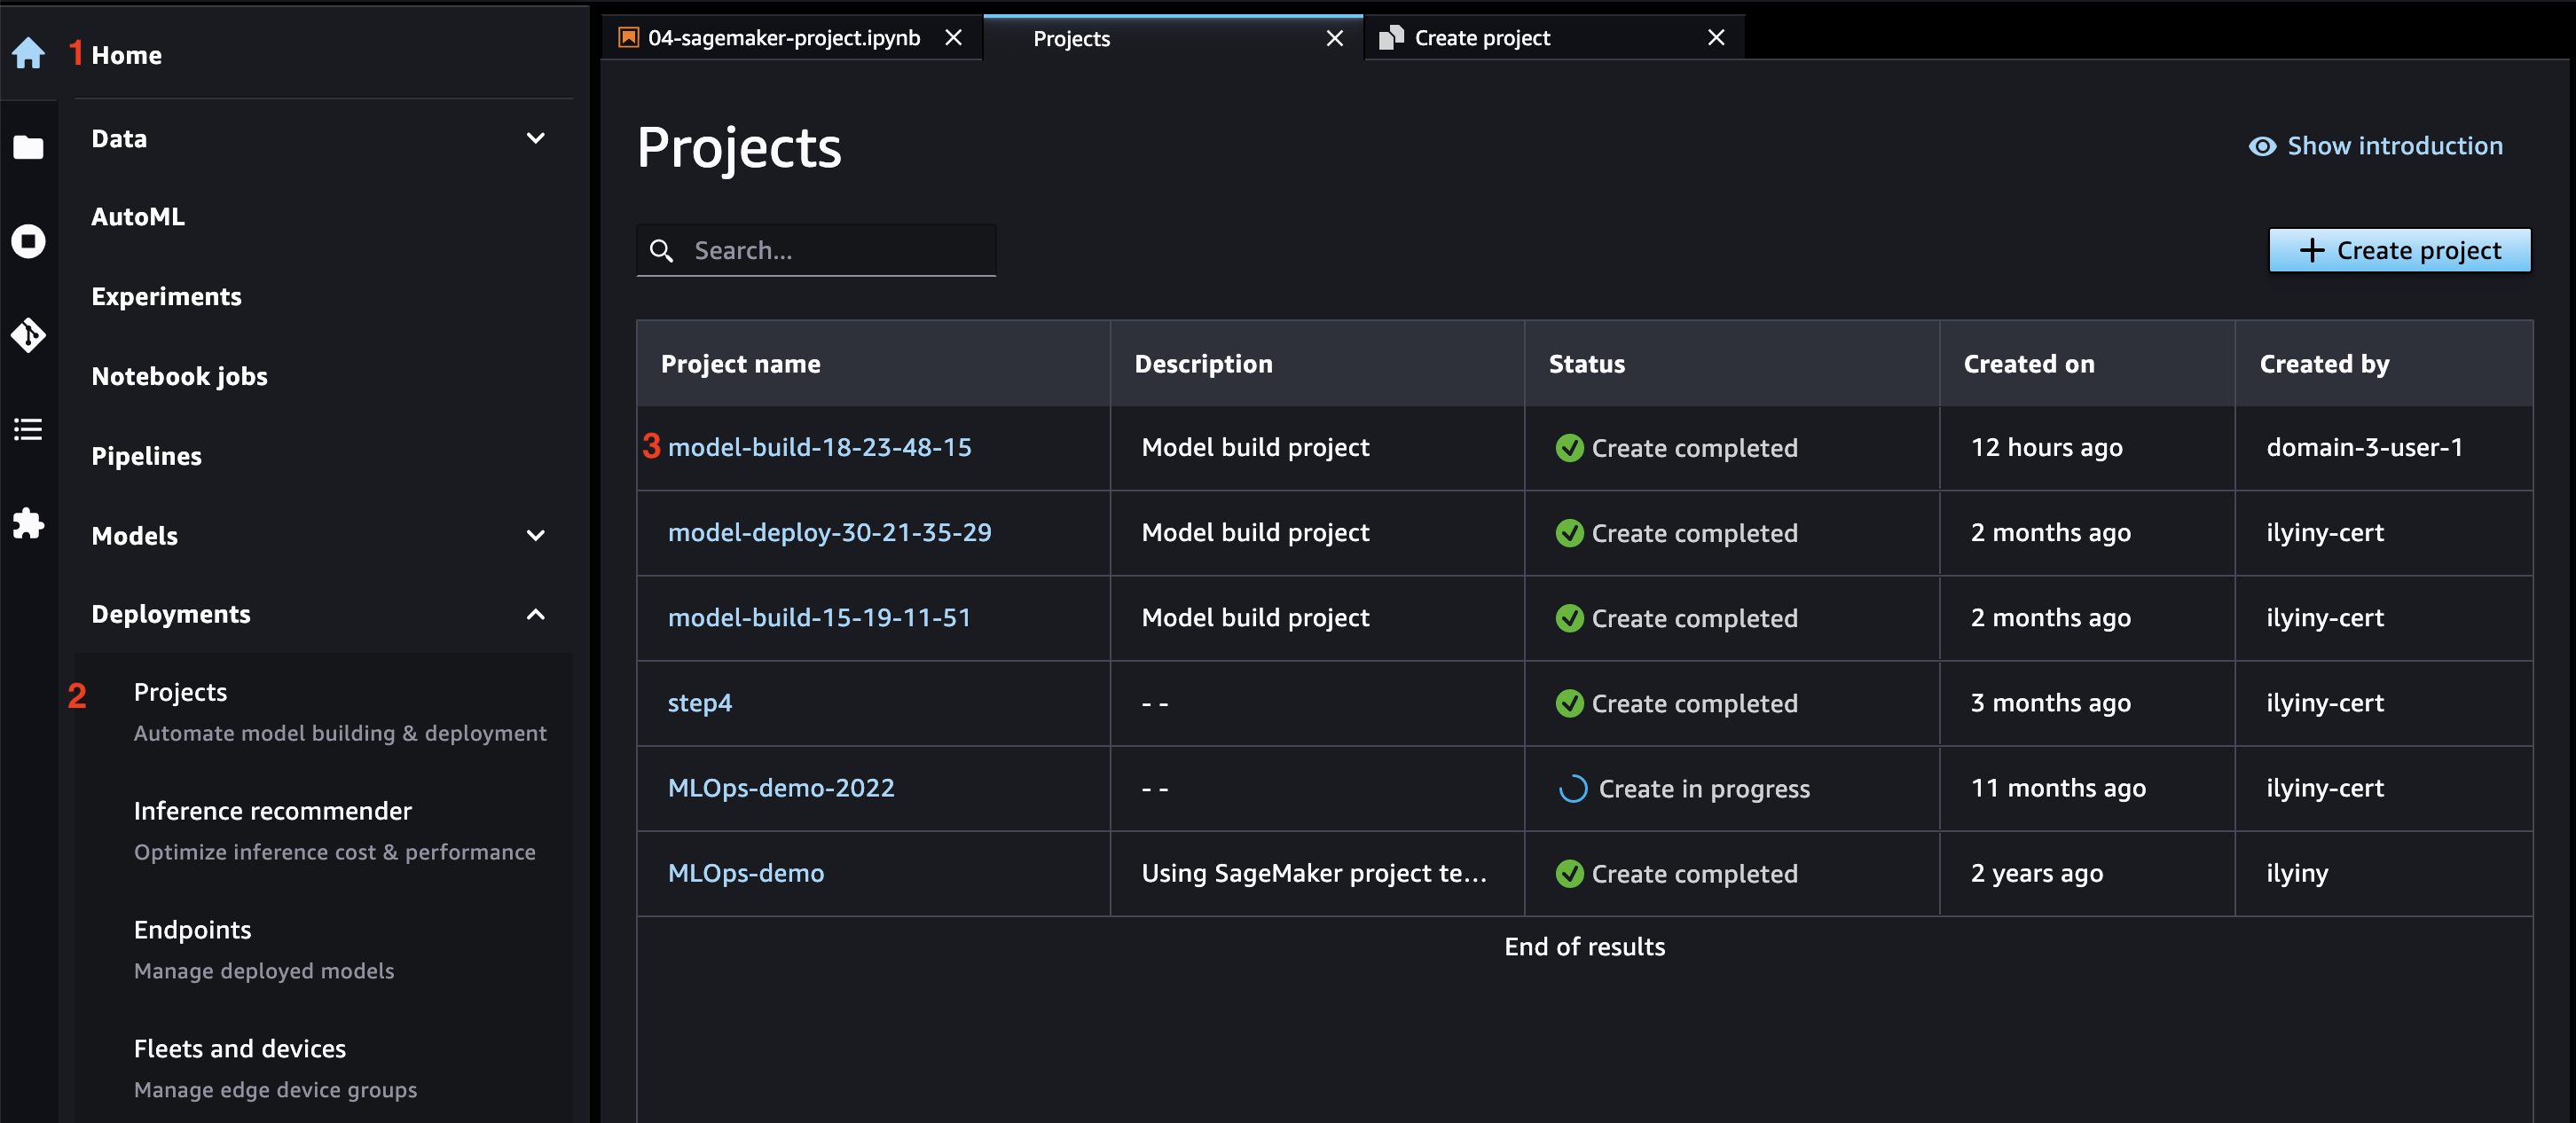Select Inference recommender in Deployments
This screenshot has height=1123, width=2576.
coord(273,811)
